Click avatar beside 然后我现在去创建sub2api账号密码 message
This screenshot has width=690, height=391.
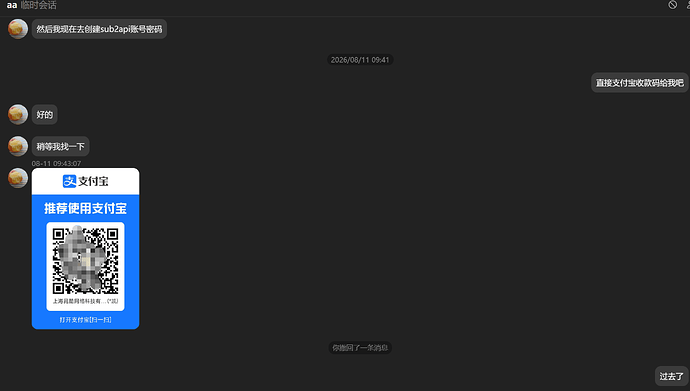tap(18, 29)
